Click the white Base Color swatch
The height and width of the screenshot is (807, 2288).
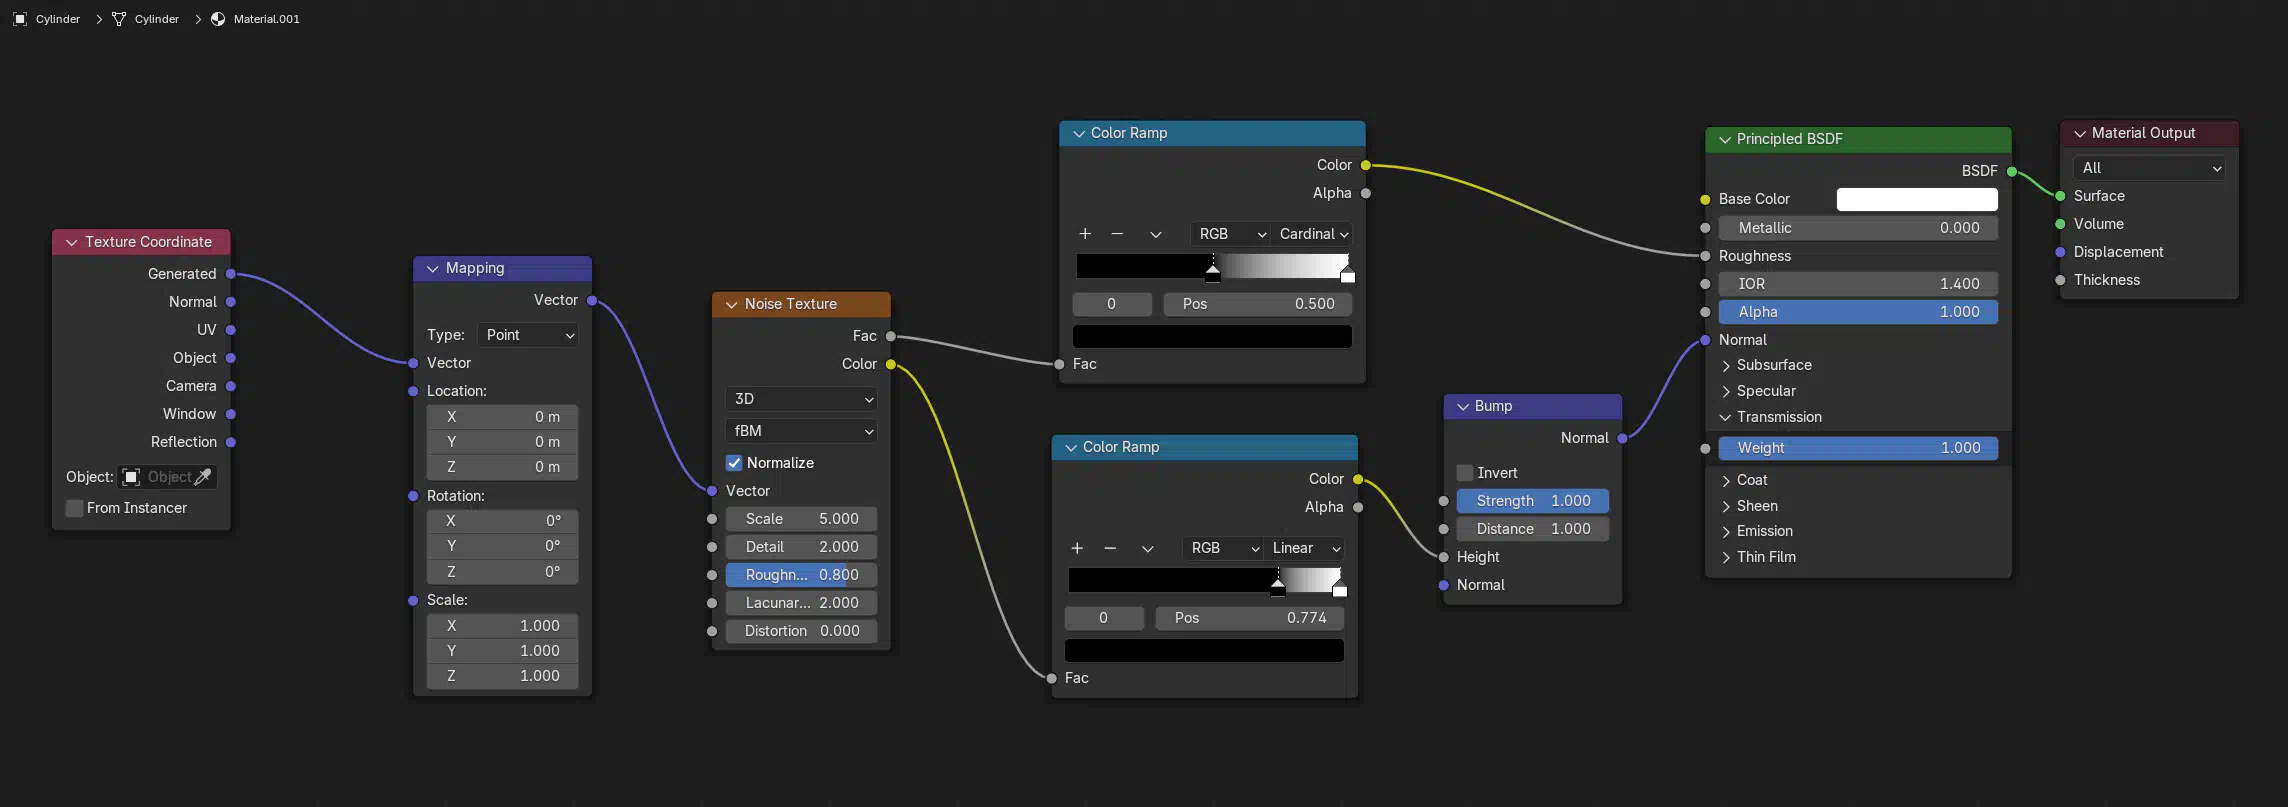(1916, 199)
